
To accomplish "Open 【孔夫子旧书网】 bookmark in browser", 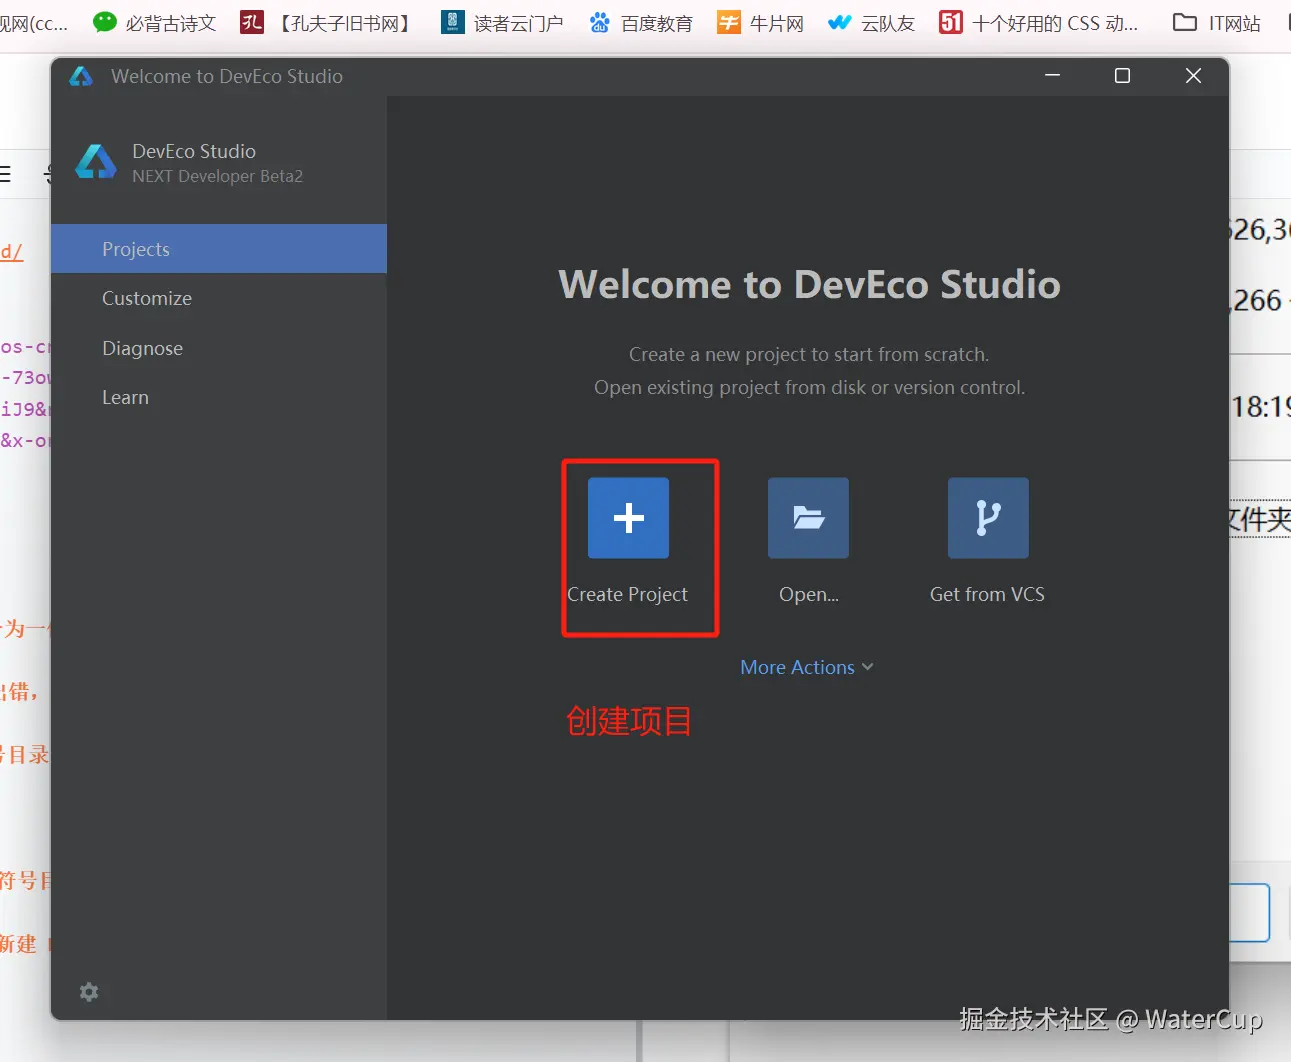I will coord(327,23).
